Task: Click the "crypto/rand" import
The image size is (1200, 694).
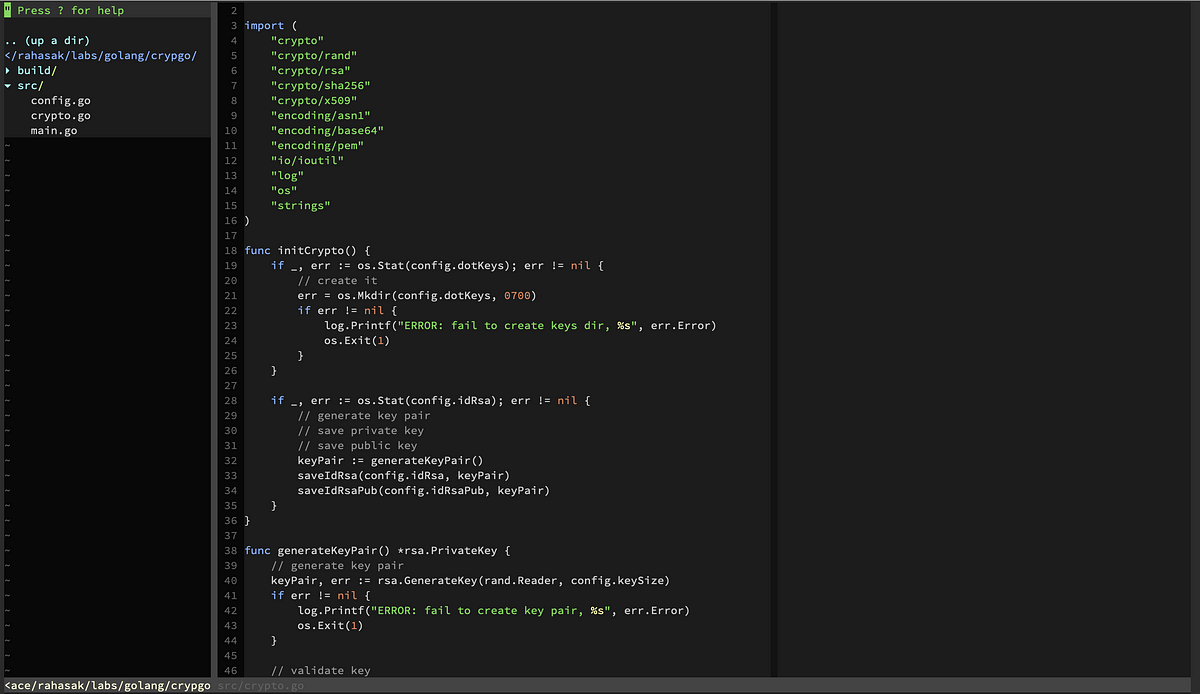Action: [x=314, y=55]
